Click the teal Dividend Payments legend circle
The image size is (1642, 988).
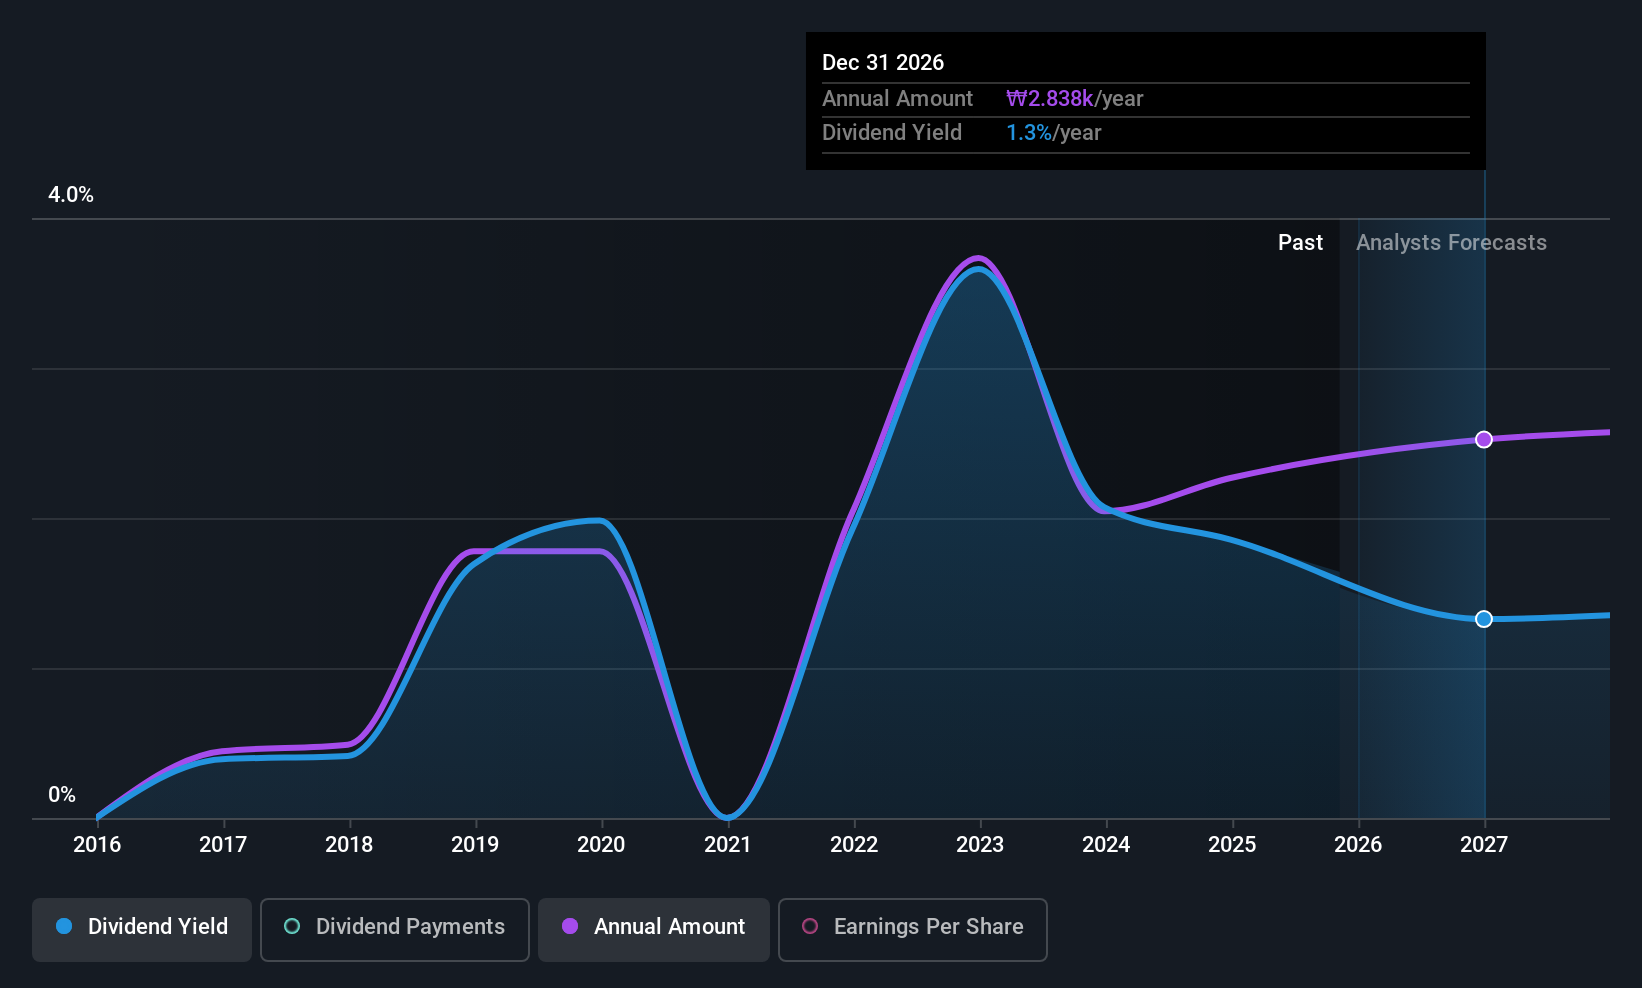(x=292, y=927)
